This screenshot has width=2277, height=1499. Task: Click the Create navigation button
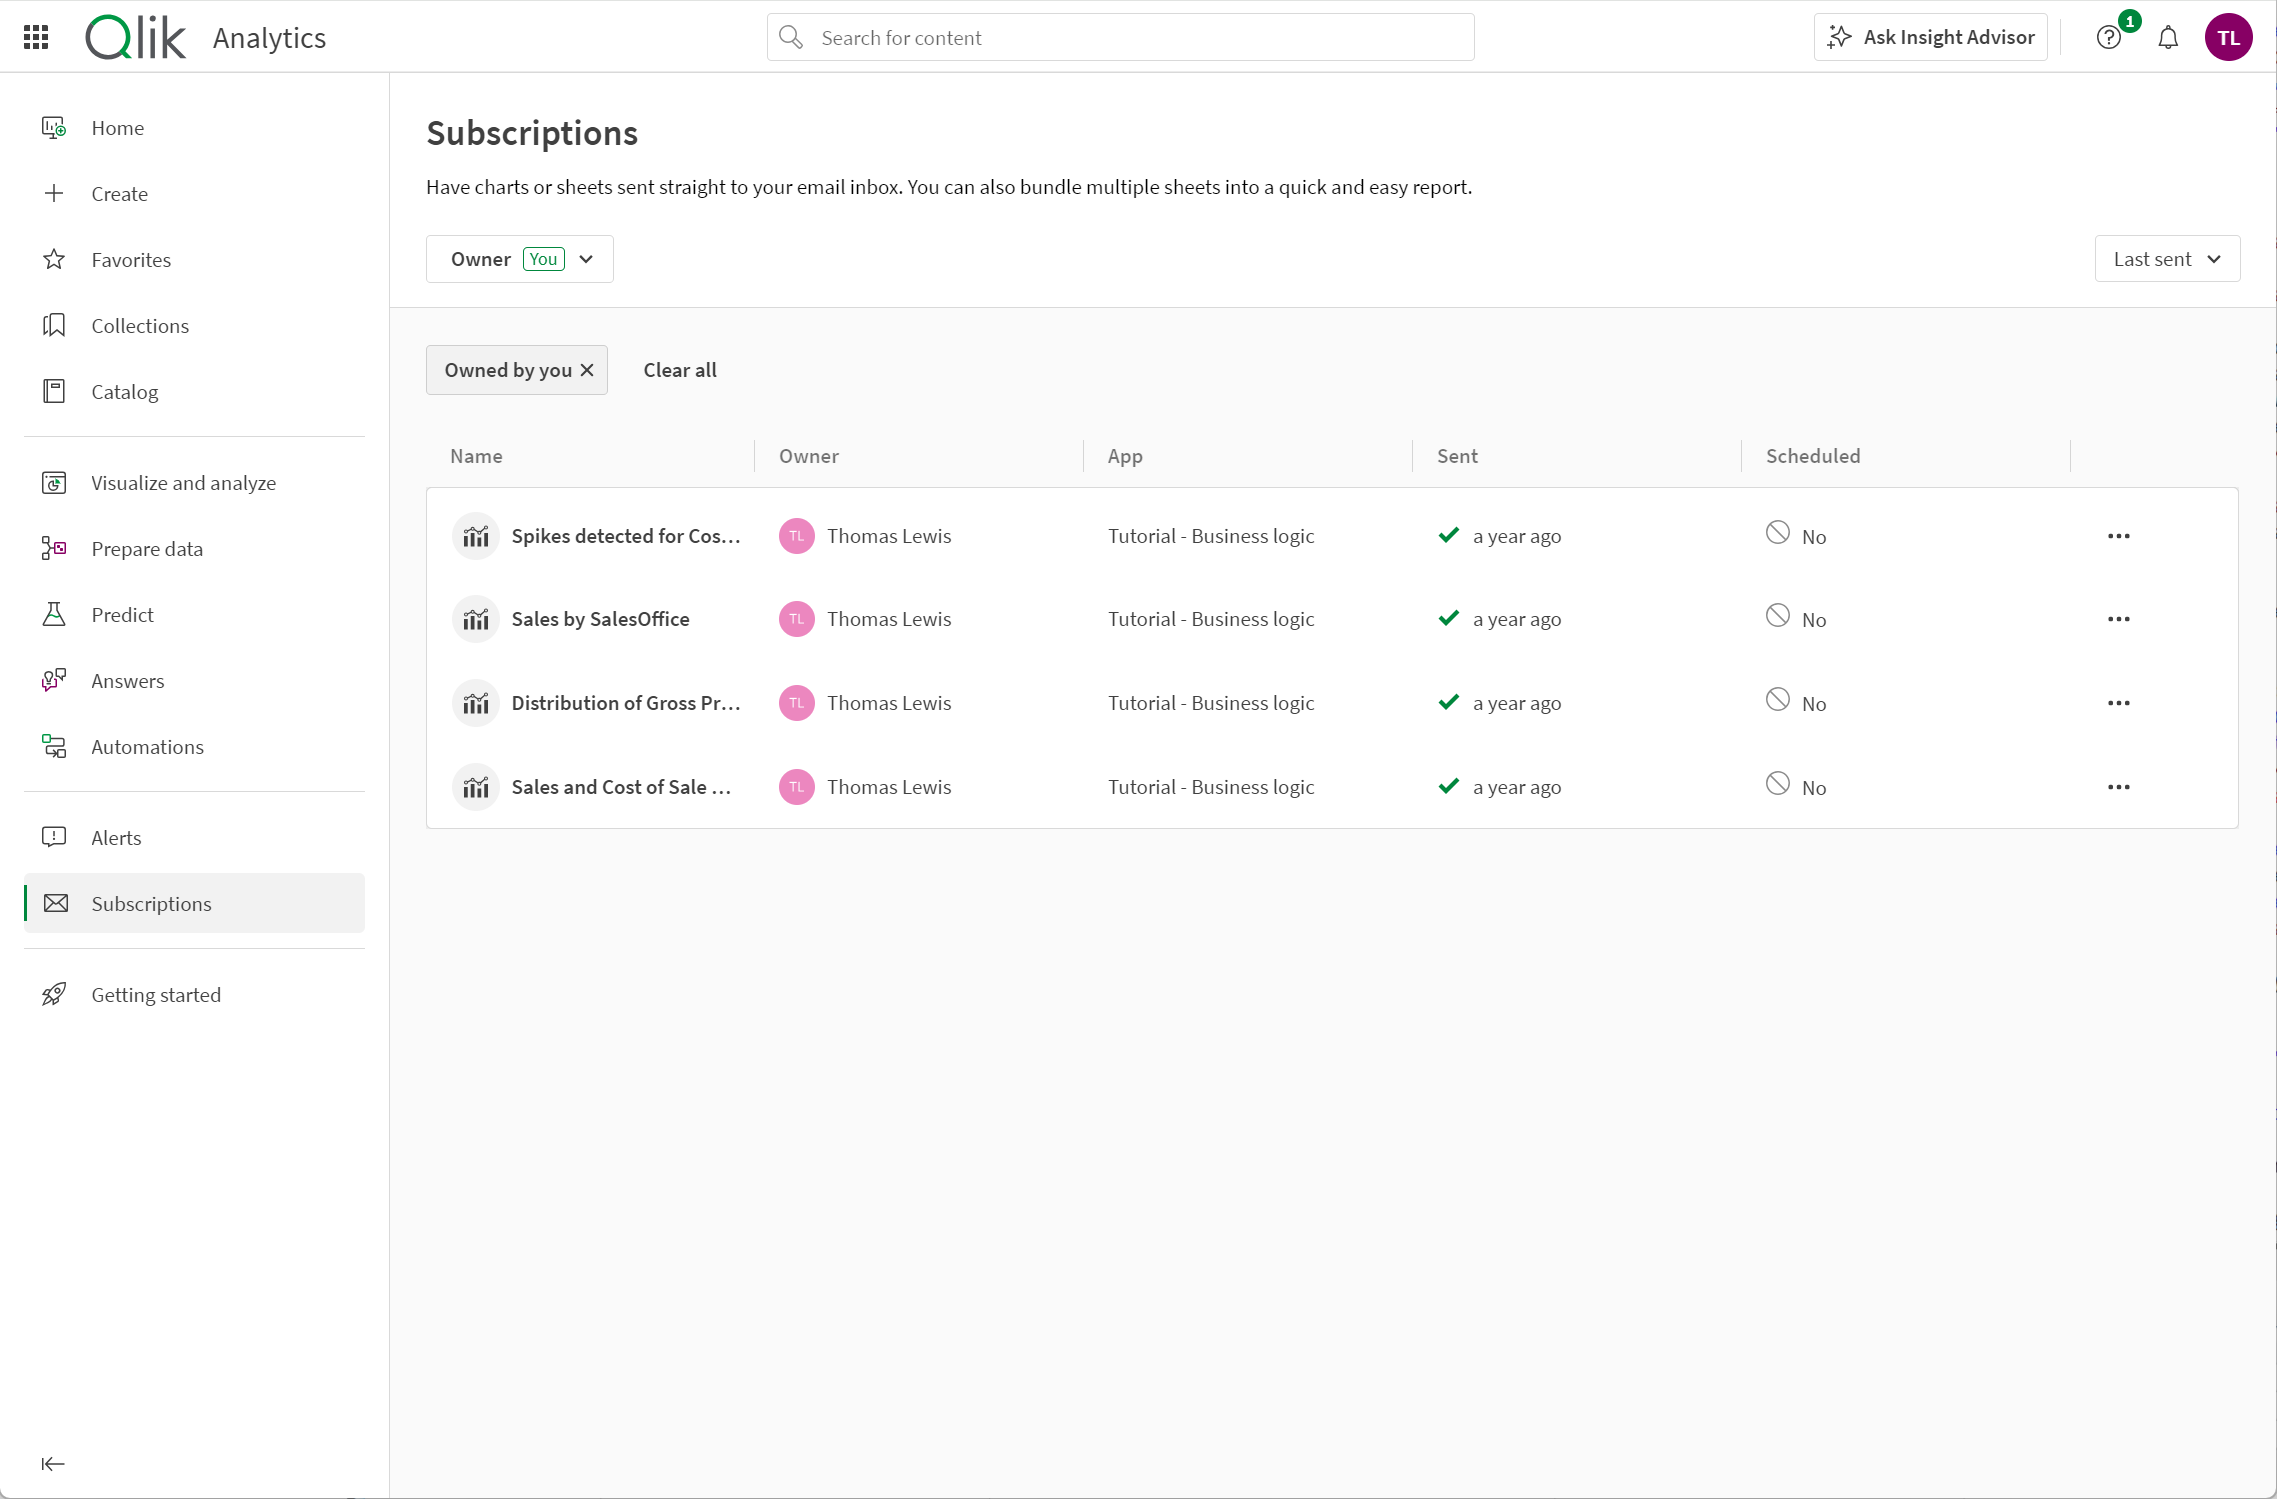(119, 192)
